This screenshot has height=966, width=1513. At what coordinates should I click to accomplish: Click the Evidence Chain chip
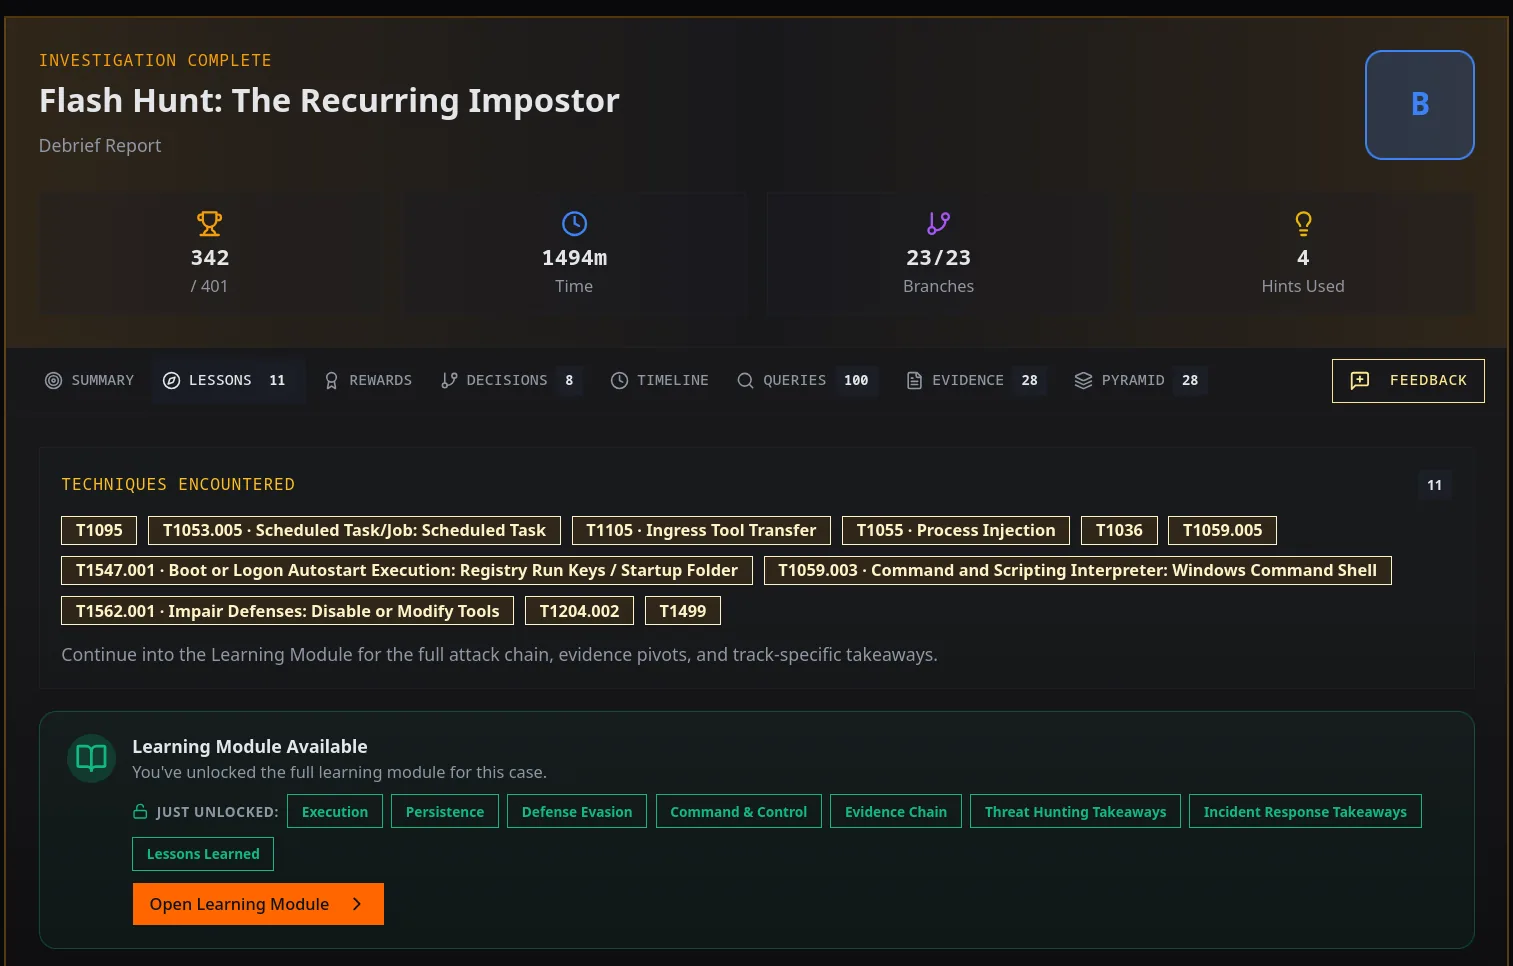click(x=896, y=812)
